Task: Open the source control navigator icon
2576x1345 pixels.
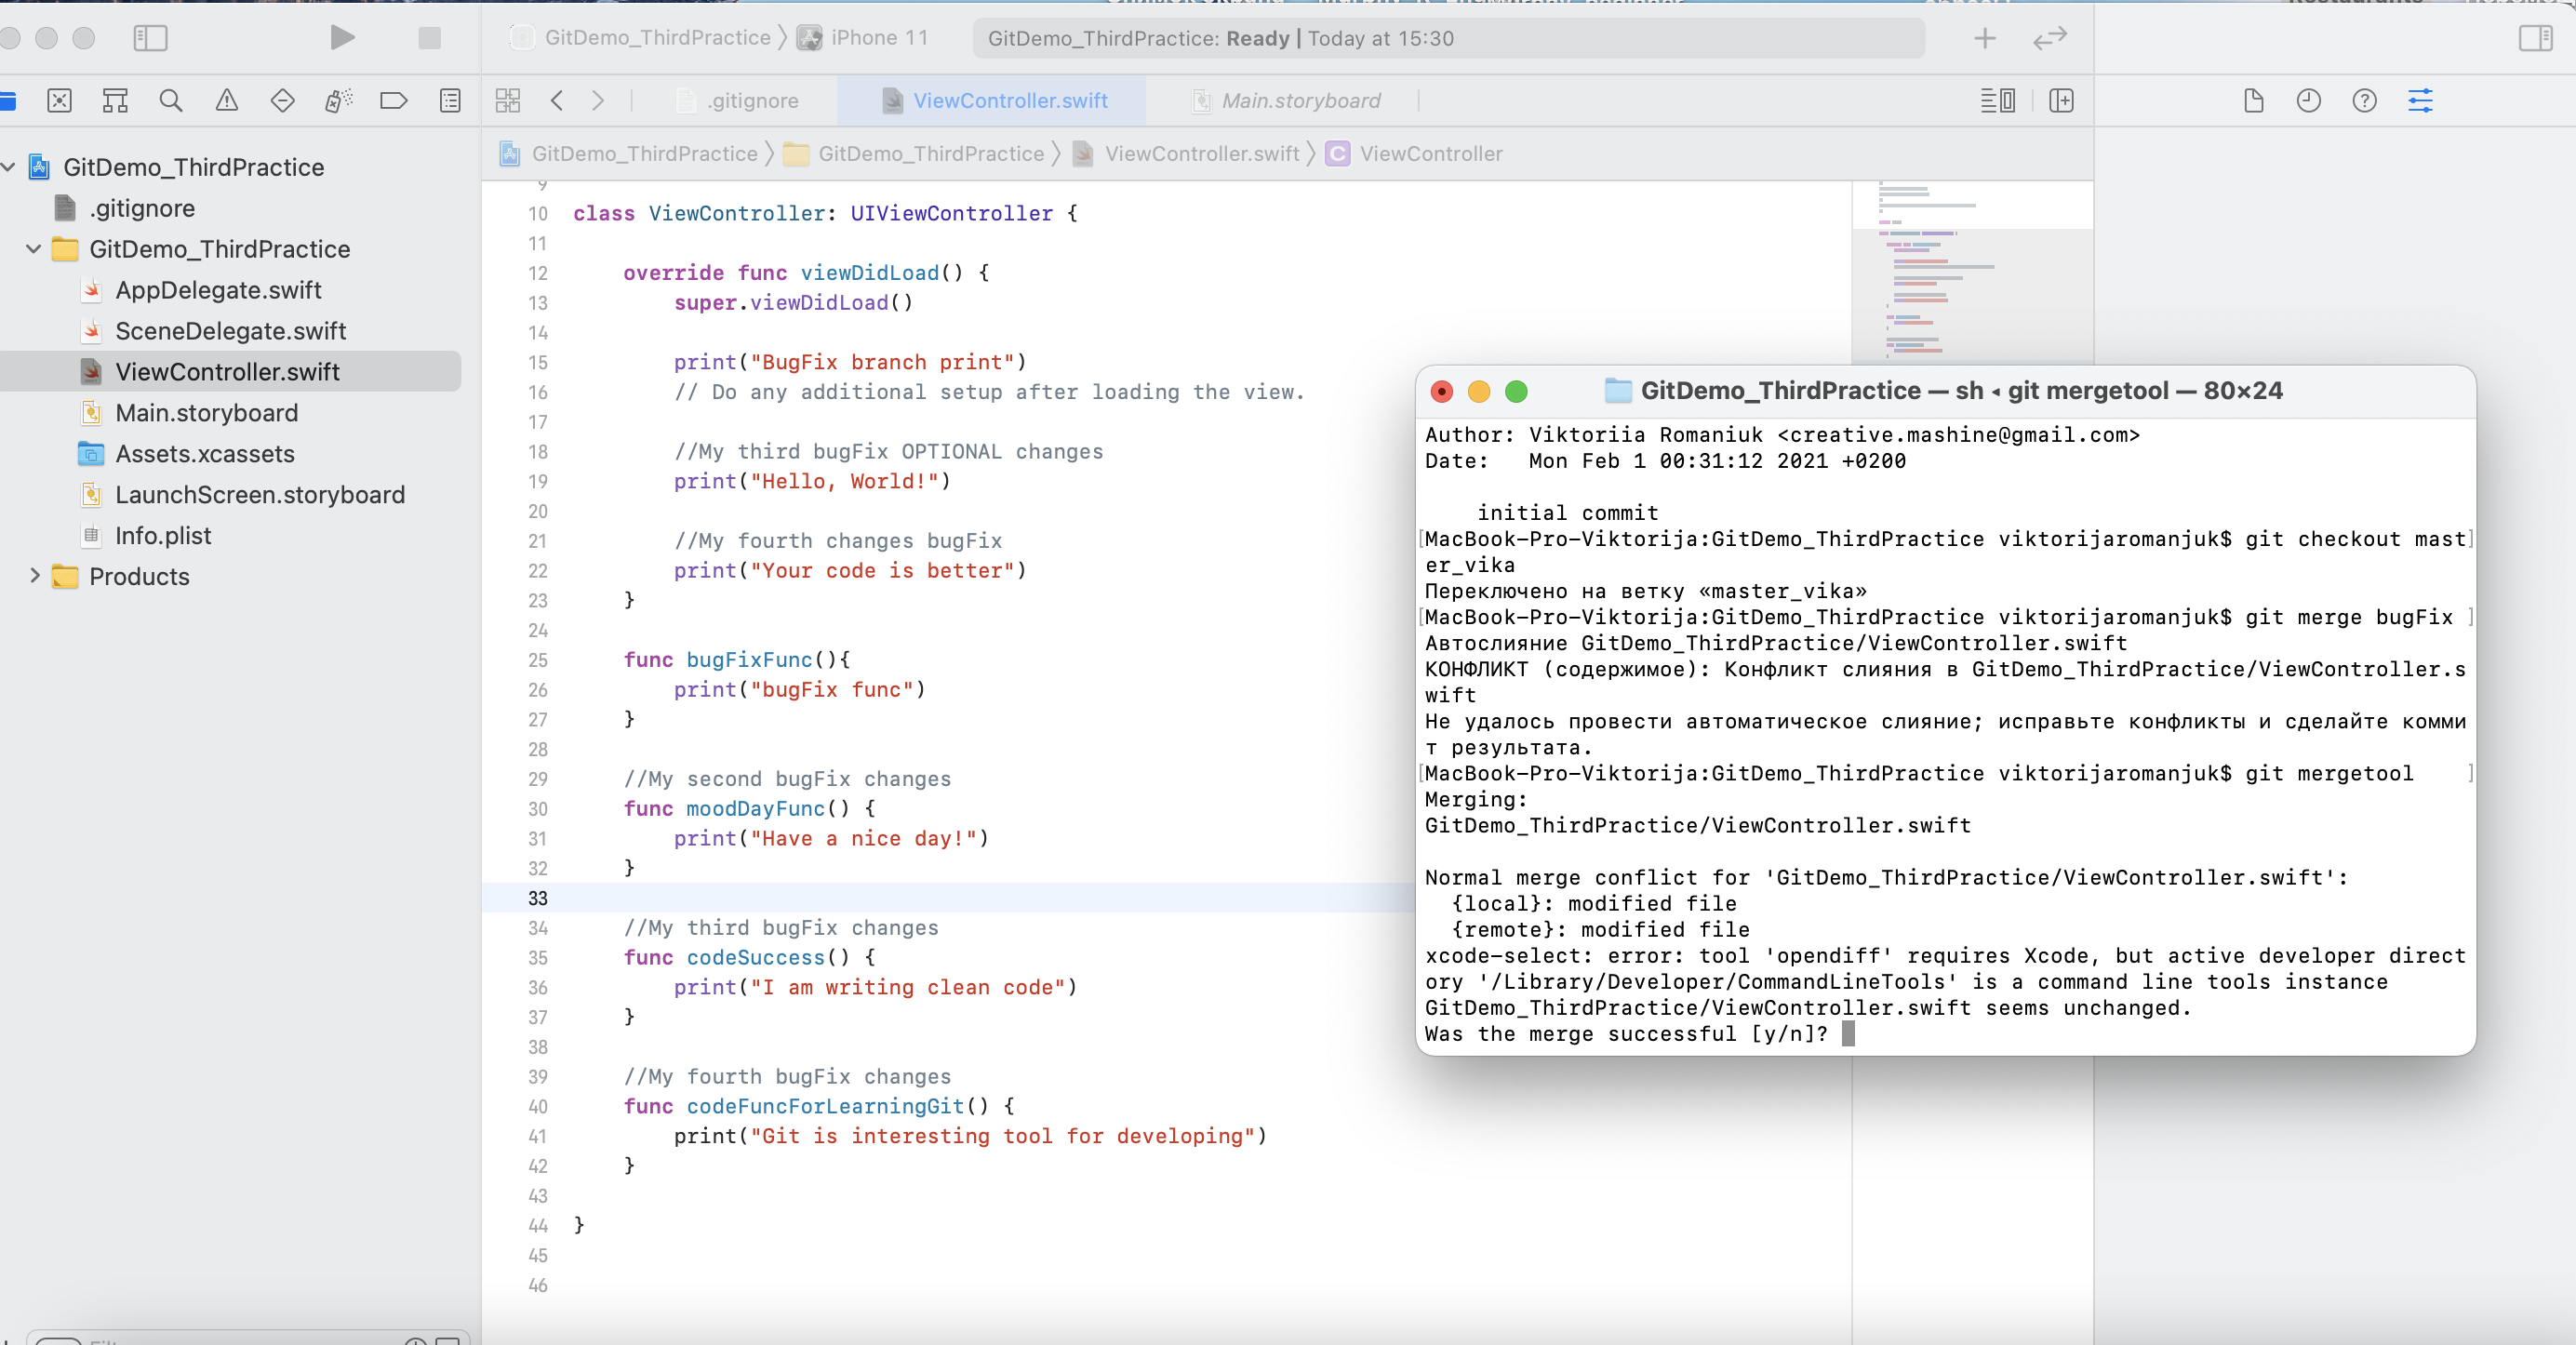Action: pyautogui.click(x=59, y=100)
